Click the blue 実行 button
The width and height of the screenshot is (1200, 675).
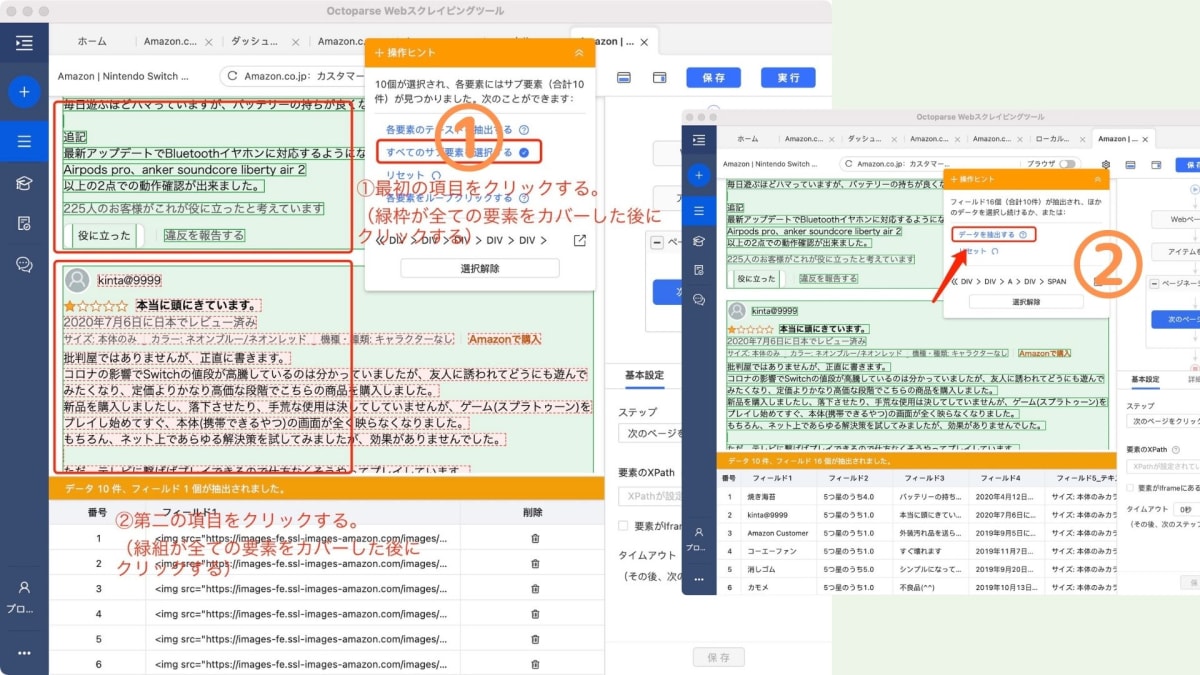click(787, 77)
